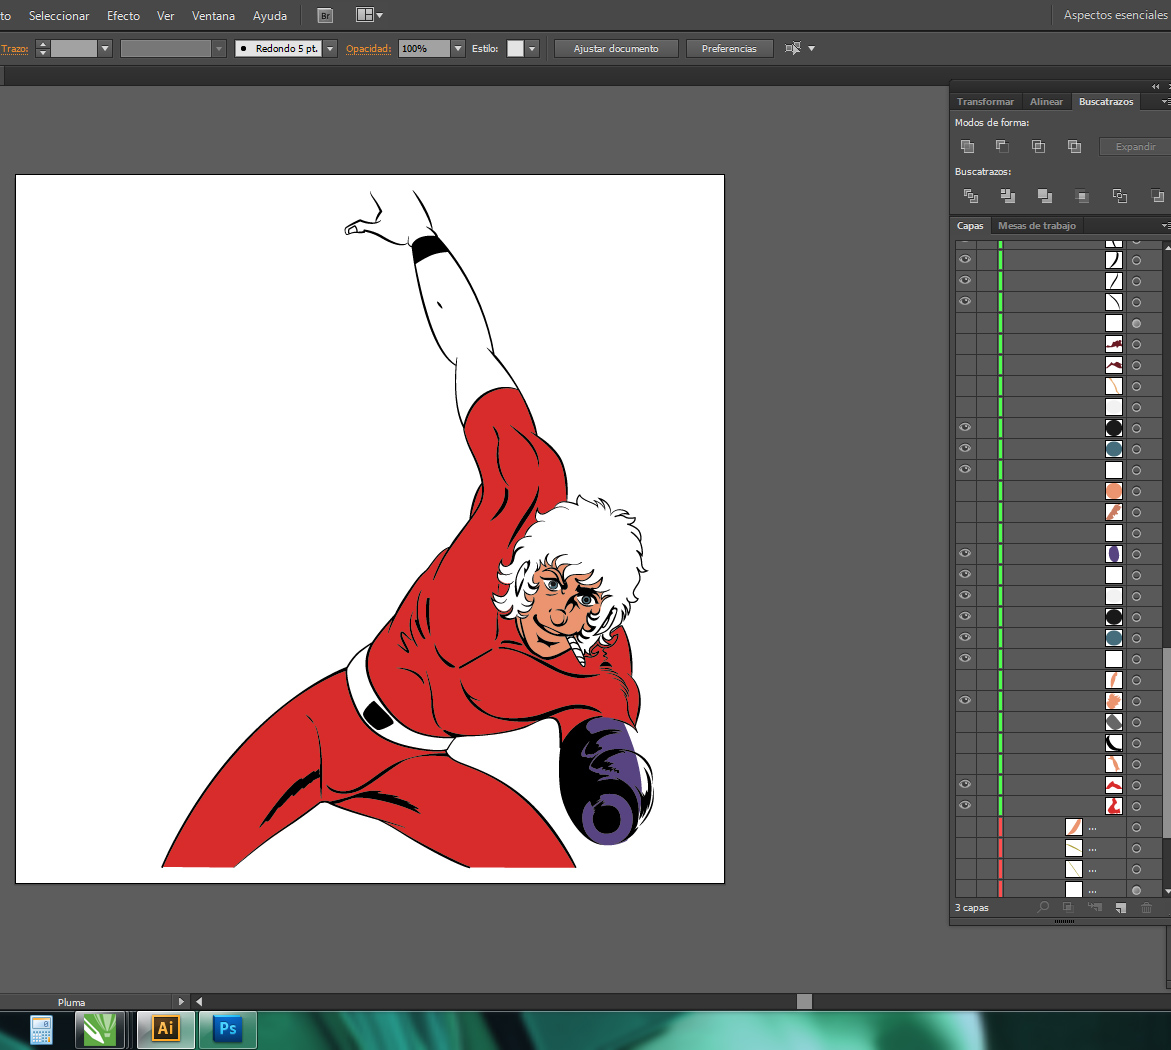Click the icon beside the Preferencias button

tap(793, 49)
